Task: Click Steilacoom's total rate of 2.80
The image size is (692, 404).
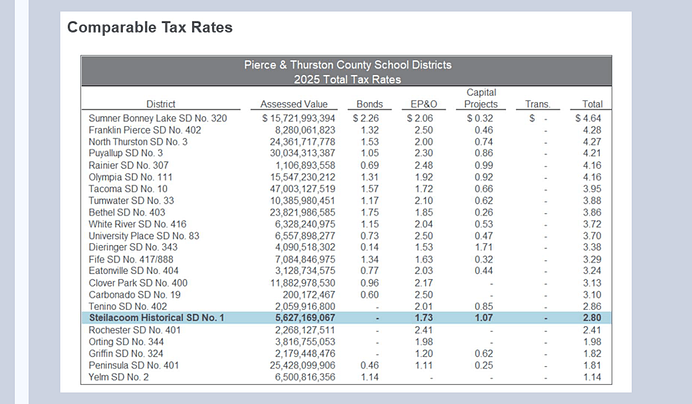Action: pyautogui.click(x=593, y=317)
